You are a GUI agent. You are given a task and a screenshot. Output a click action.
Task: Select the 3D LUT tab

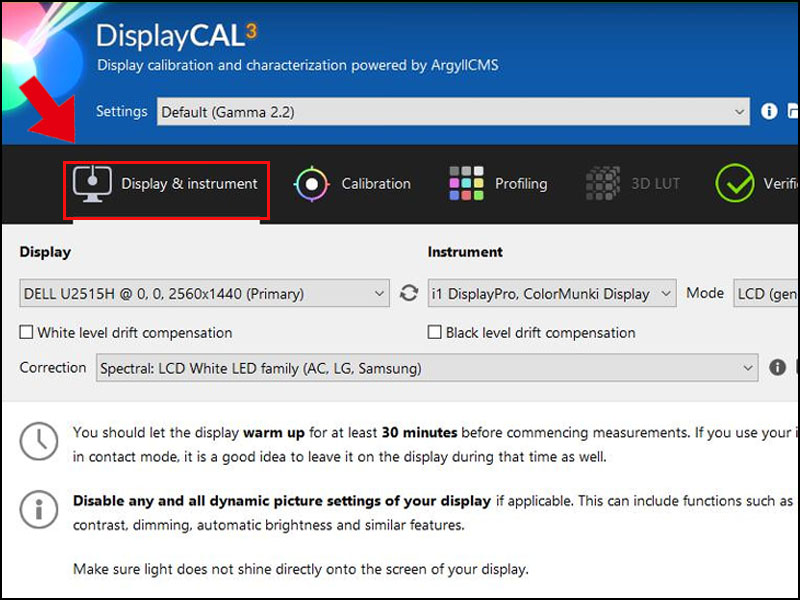pyautogui.click(x=633, y=184)
